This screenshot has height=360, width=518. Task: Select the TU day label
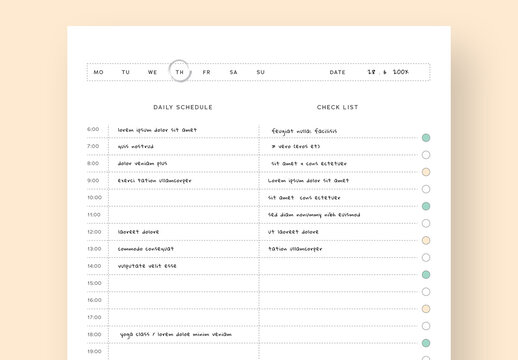[125, 72]
